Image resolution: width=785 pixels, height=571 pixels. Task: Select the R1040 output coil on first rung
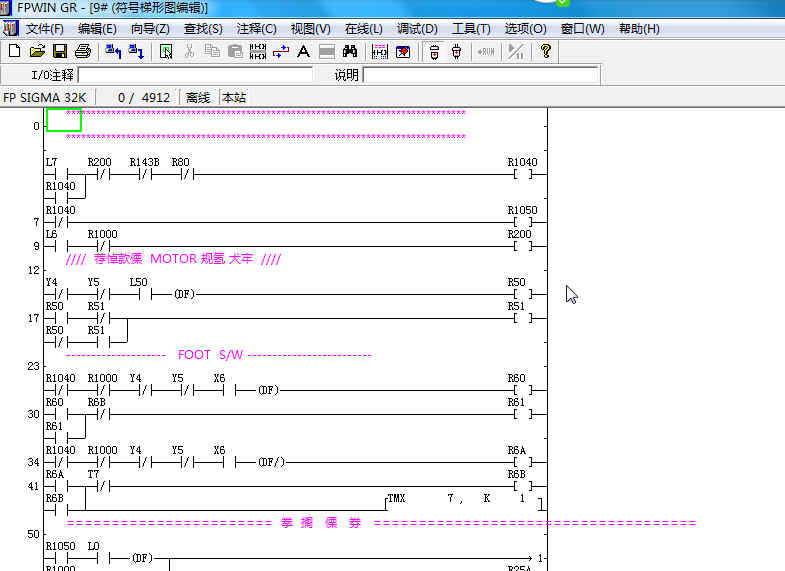pos(522,173)
